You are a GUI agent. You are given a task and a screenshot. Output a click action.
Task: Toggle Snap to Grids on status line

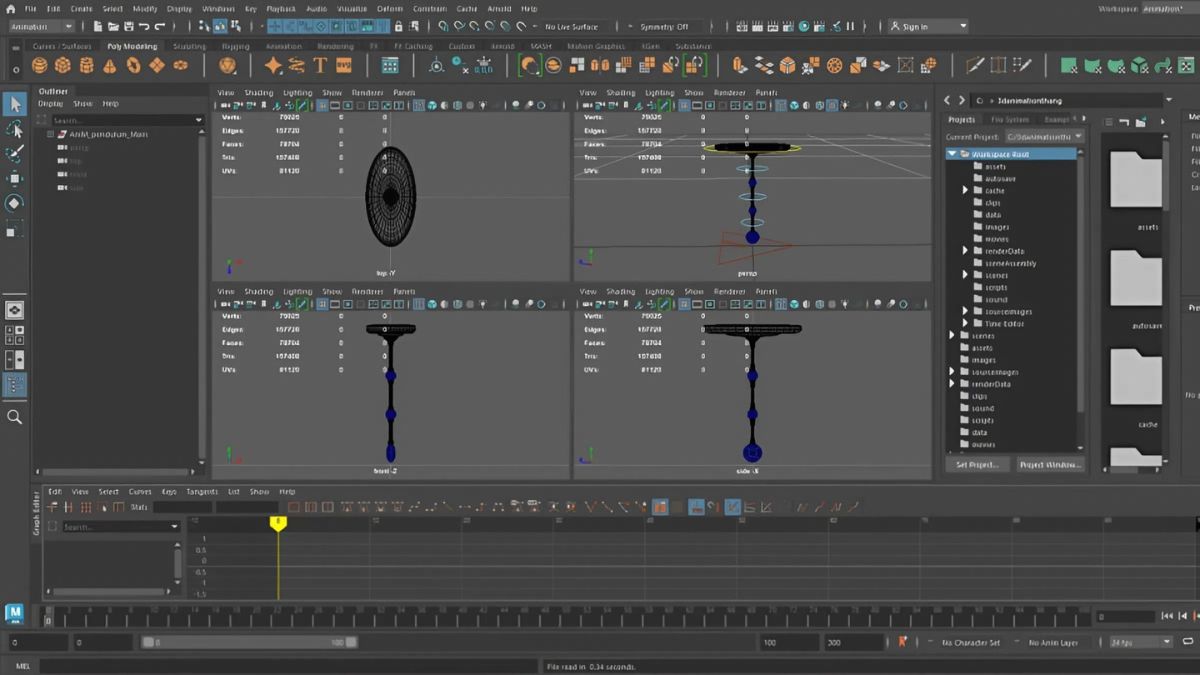click(444, 26)
